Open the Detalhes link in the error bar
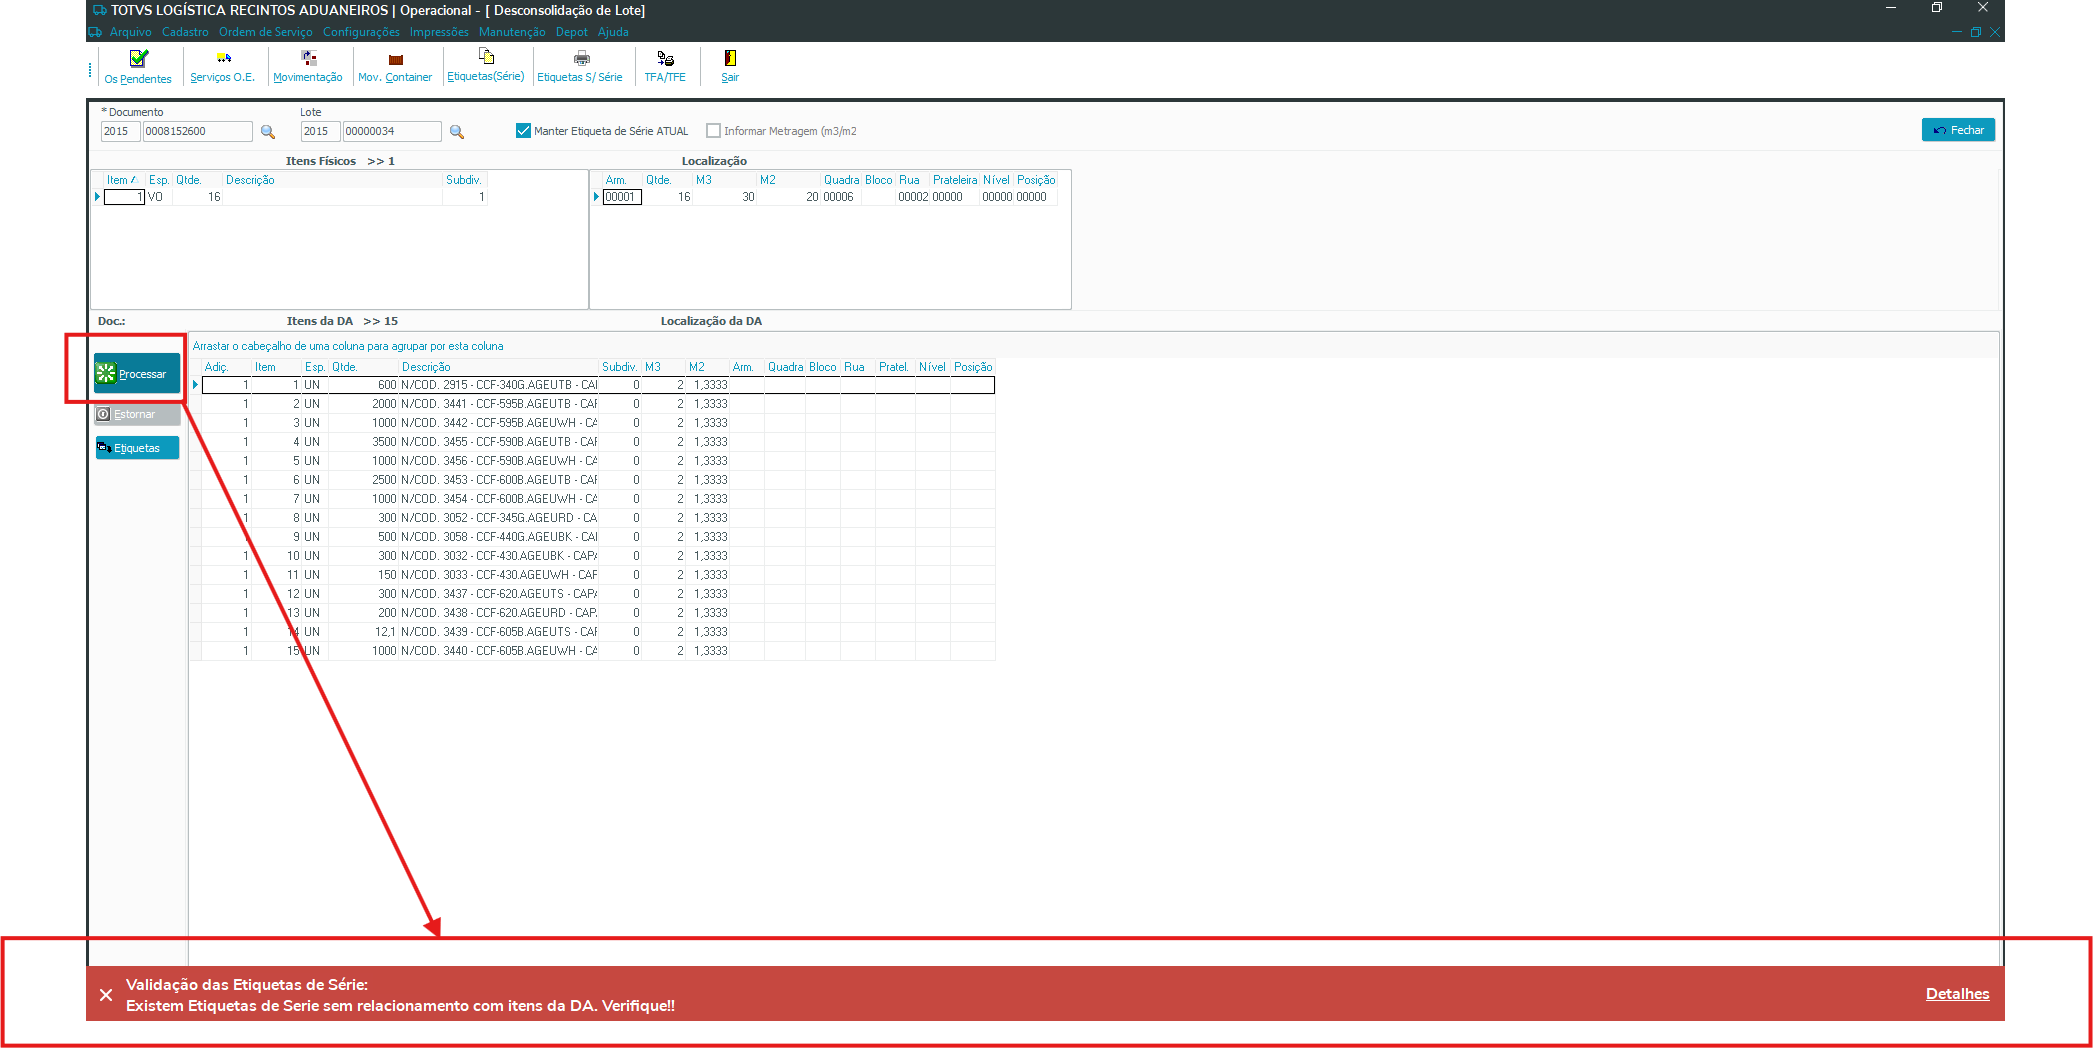Screen dimensions: 2093x1048 [1957, 994]
